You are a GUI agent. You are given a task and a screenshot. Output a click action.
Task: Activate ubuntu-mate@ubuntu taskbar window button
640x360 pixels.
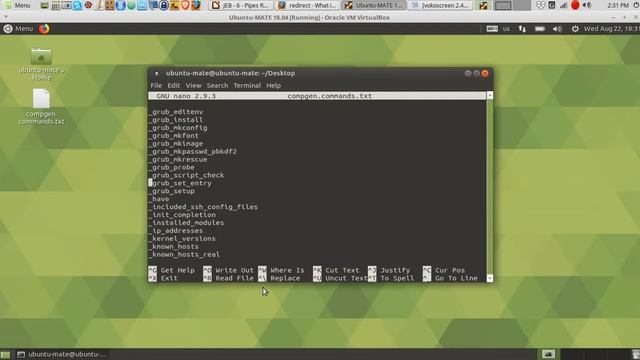click(x=61, y=354)
